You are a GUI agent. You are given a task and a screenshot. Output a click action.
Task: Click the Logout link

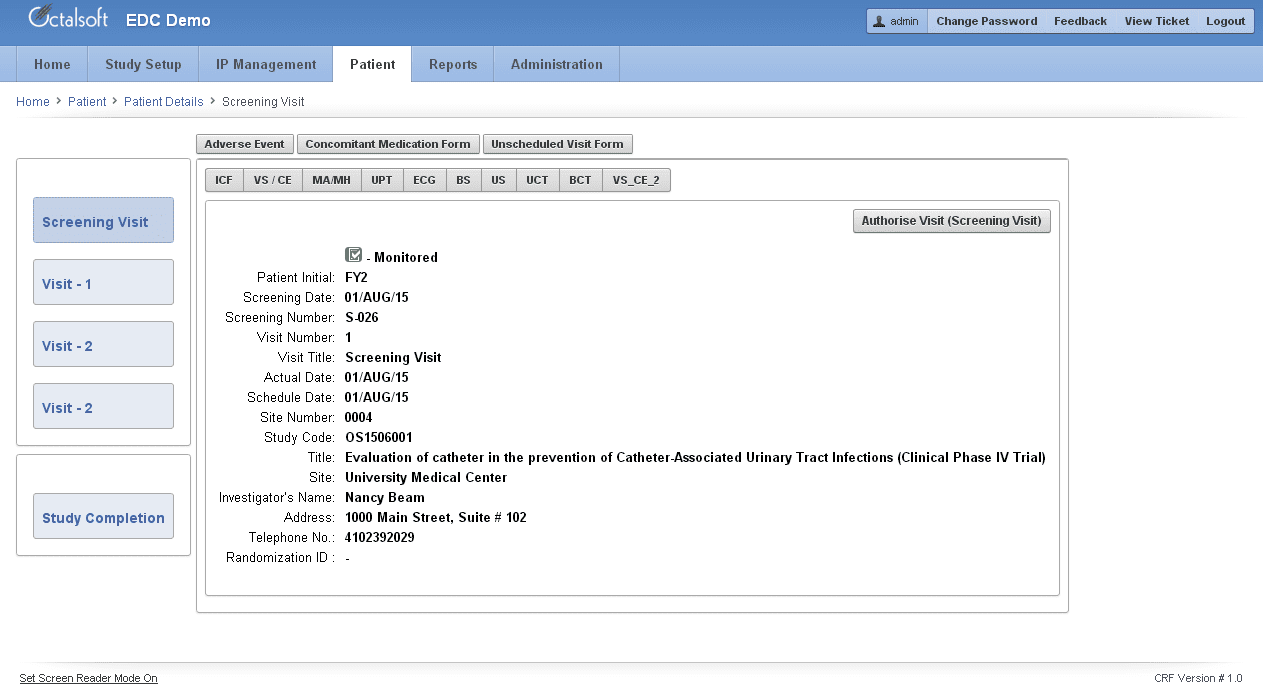point(1225,21)
